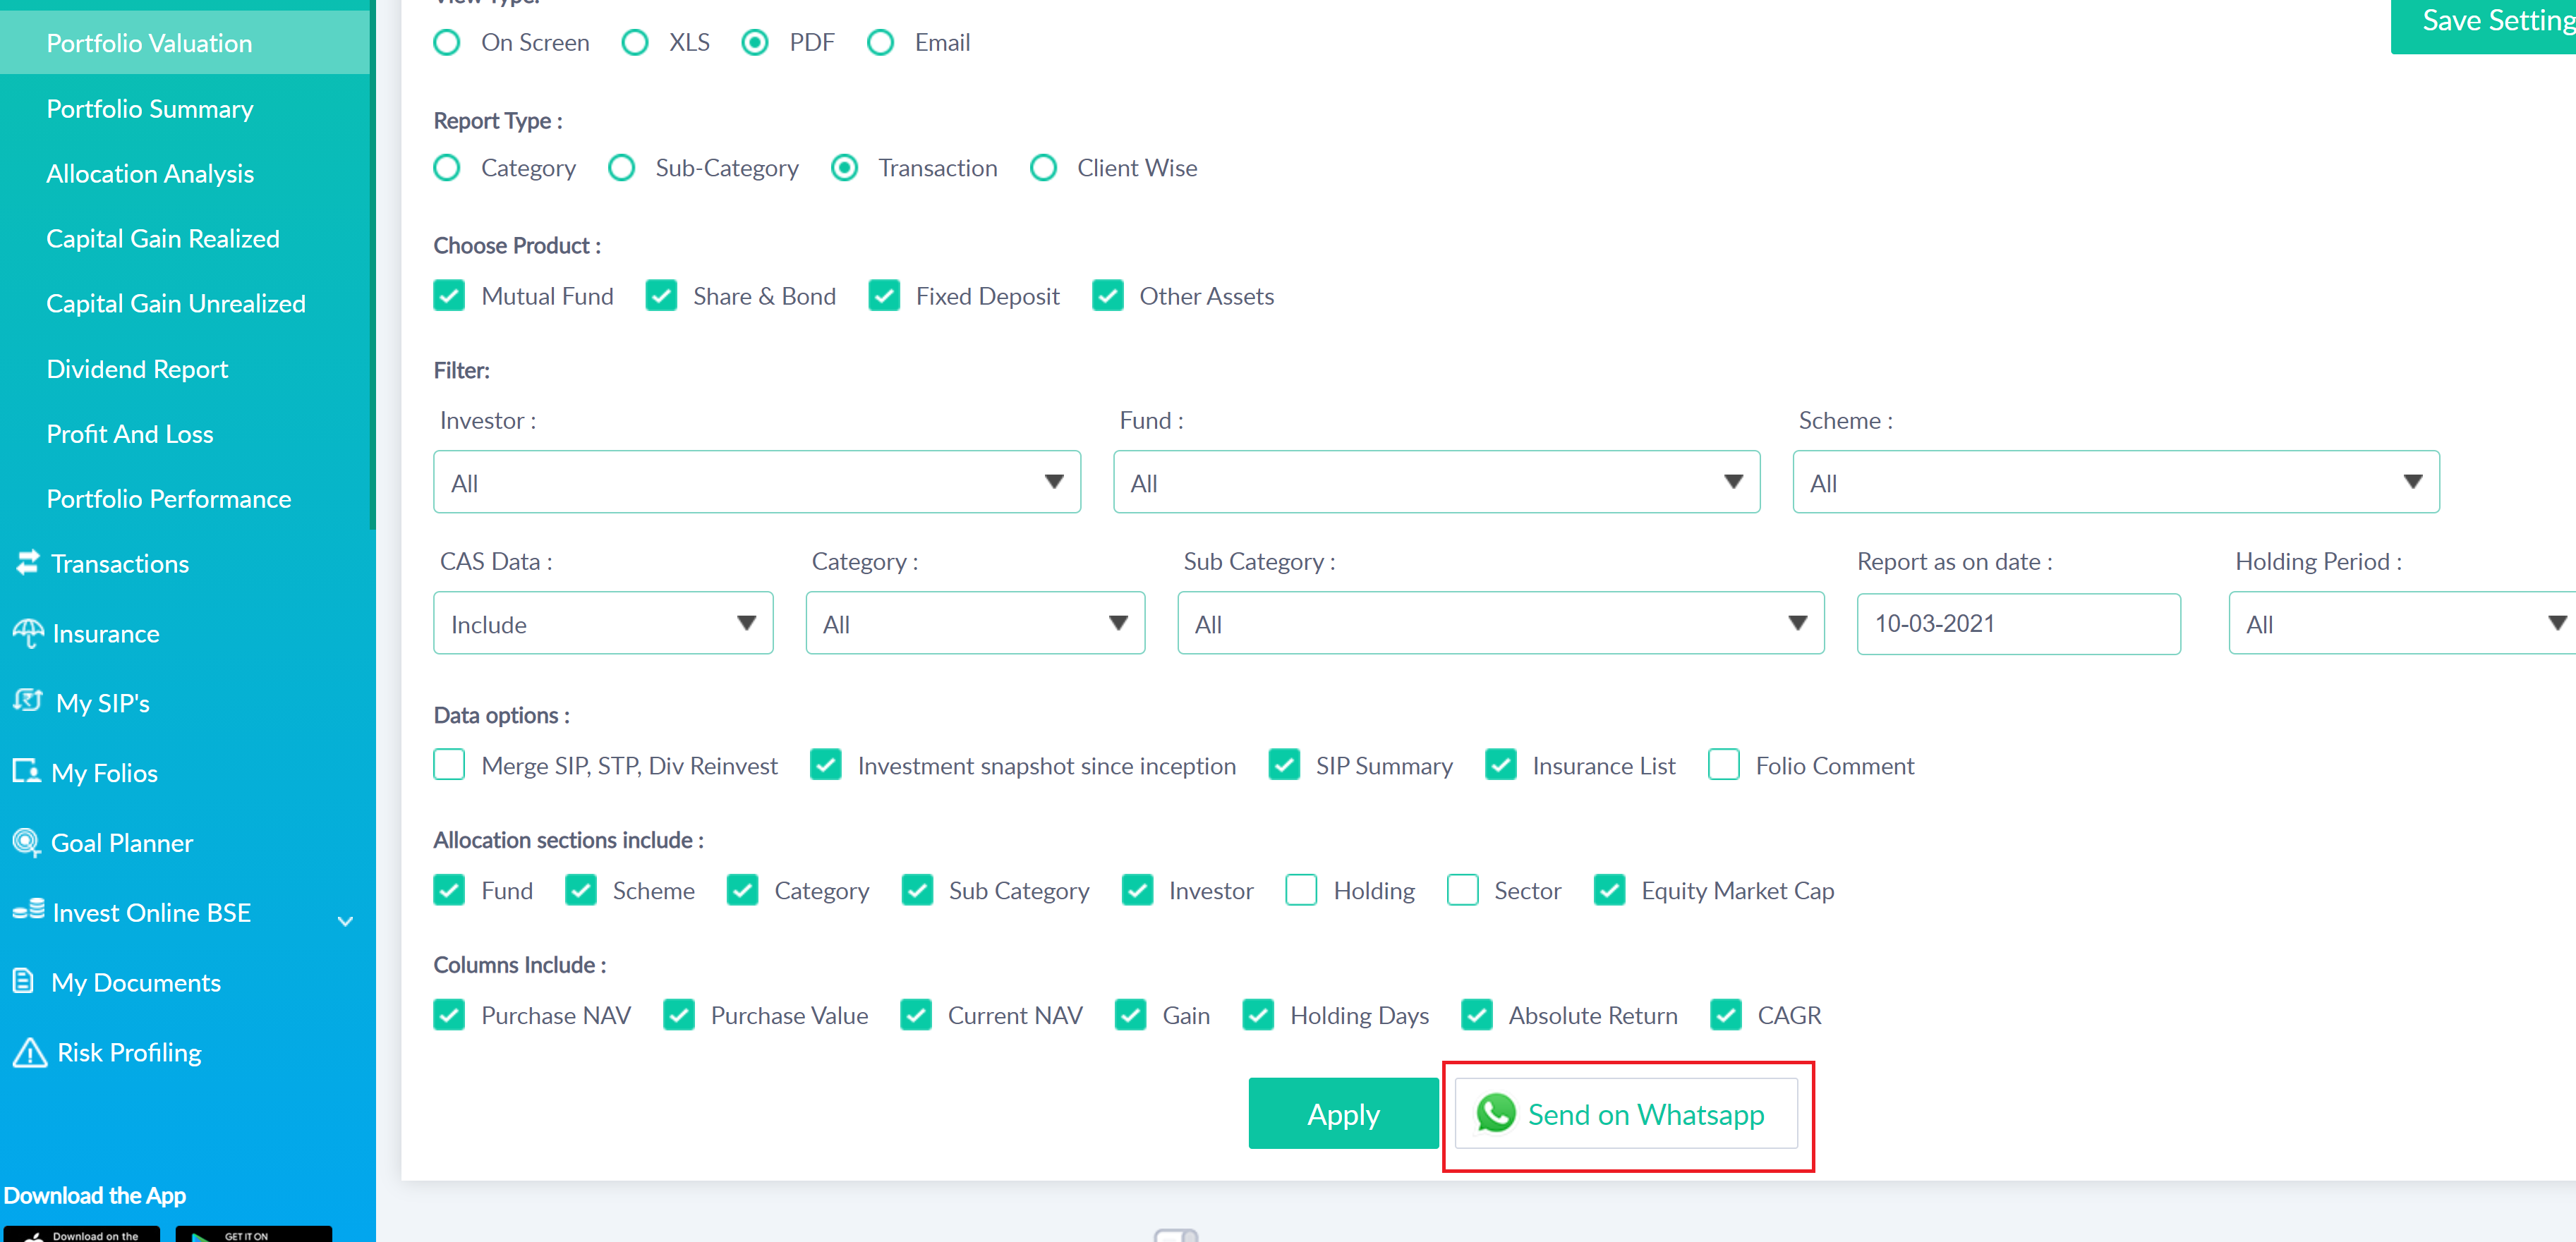Uncheck the Fixed Deposit product checkbox
The image size is (2576, 1242).
coord(884,296)
